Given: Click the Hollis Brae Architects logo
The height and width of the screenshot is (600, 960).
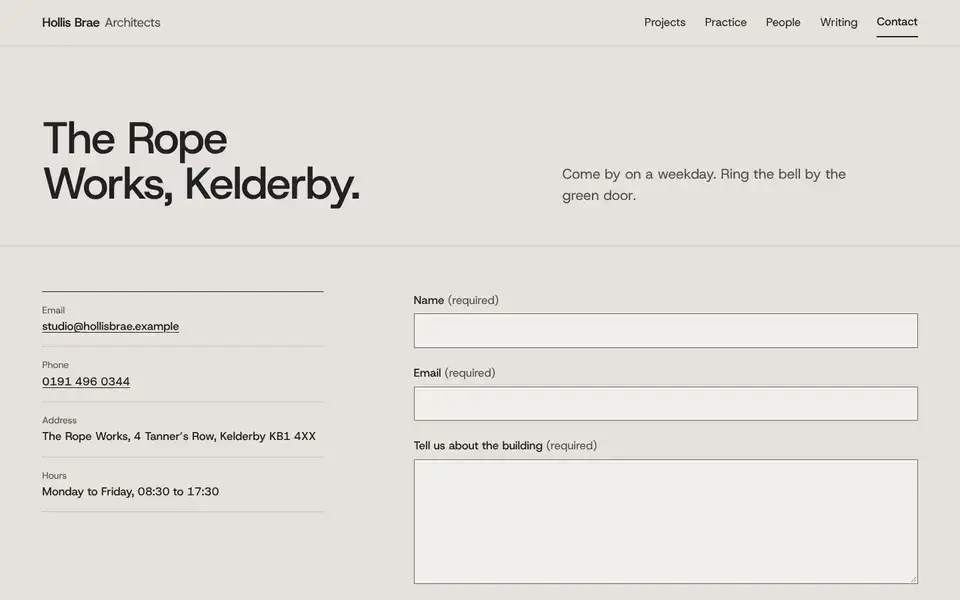Looking at the screenshot, I should pyautogui.click(x=101, y=23).
